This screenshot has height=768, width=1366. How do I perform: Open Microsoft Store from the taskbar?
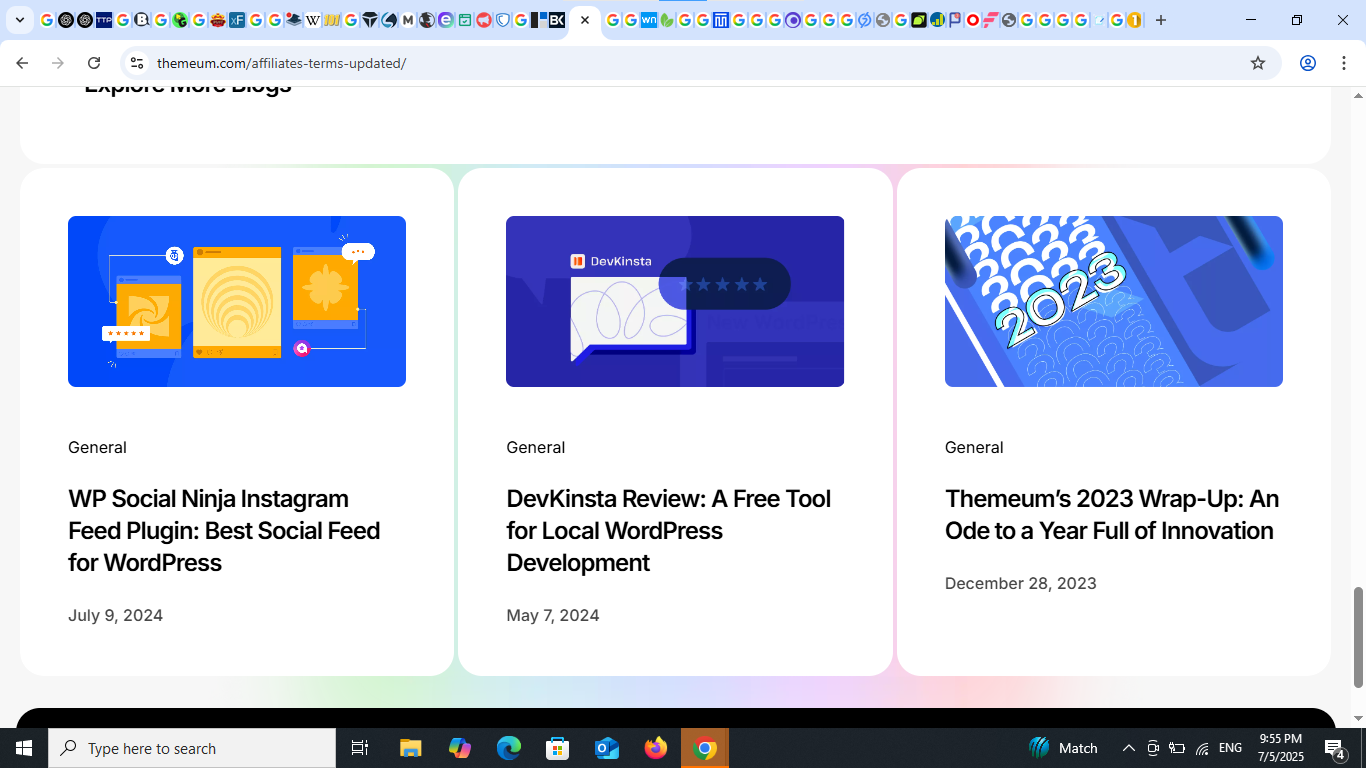coord(558,748)
